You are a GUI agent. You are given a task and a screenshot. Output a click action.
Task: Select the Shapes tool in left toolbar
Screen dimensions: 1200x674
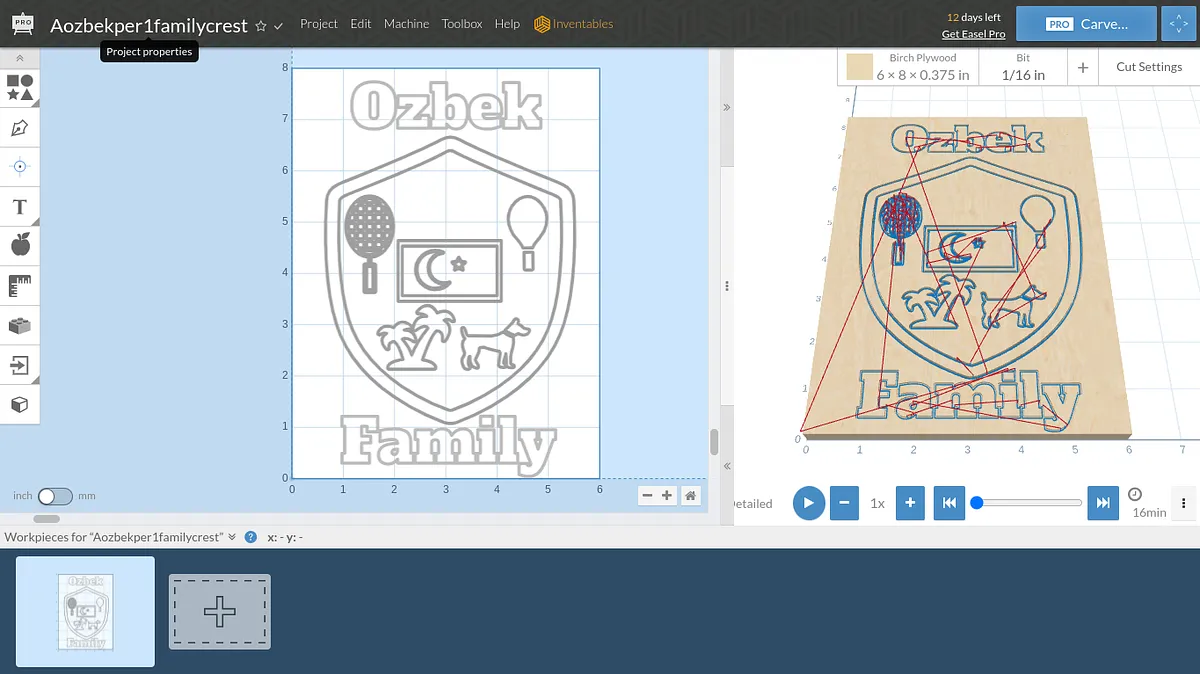pyautogui.click(x=19, y=87)
